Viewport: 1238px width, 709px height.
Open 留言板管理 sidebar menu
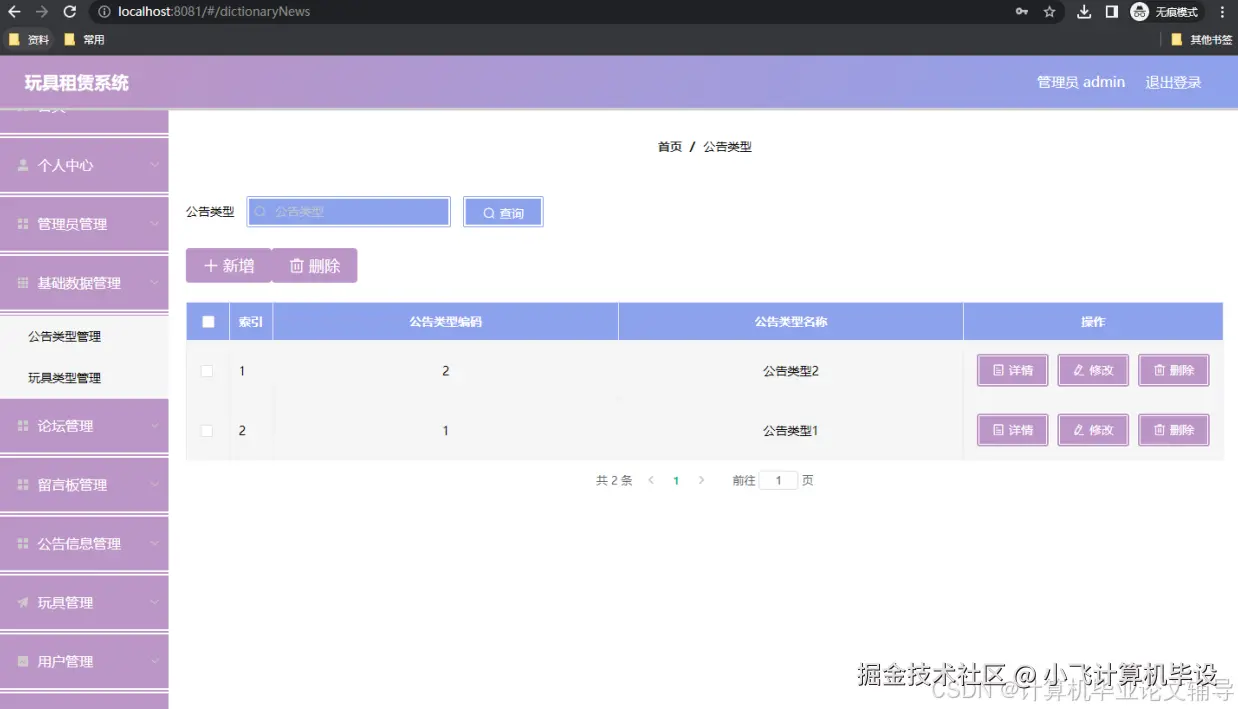coord(84,485)
